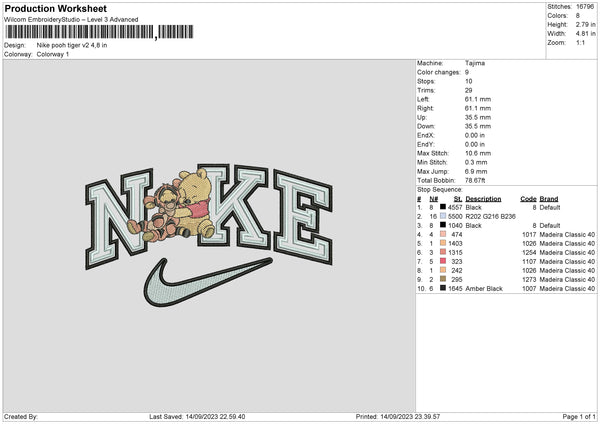This screenshot has width=600, height=424.
Task: Click the Max Jump value 6.9 mm
Action: [476, 171]
